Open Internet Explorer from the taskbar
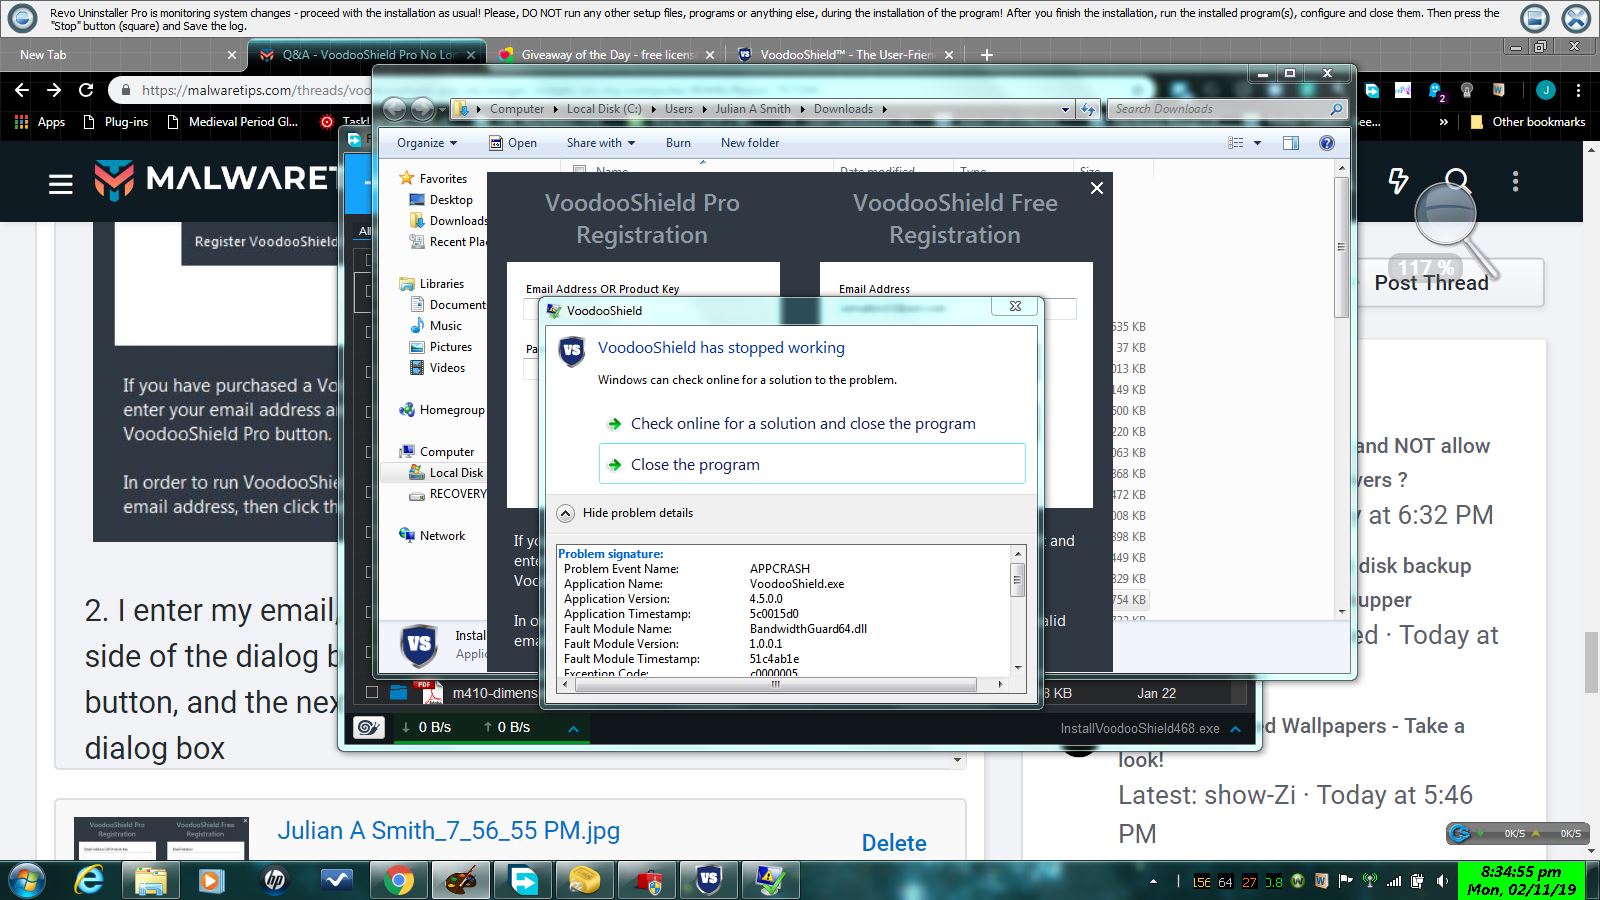This screenshot has width=1600, height=900. (90, 880)
